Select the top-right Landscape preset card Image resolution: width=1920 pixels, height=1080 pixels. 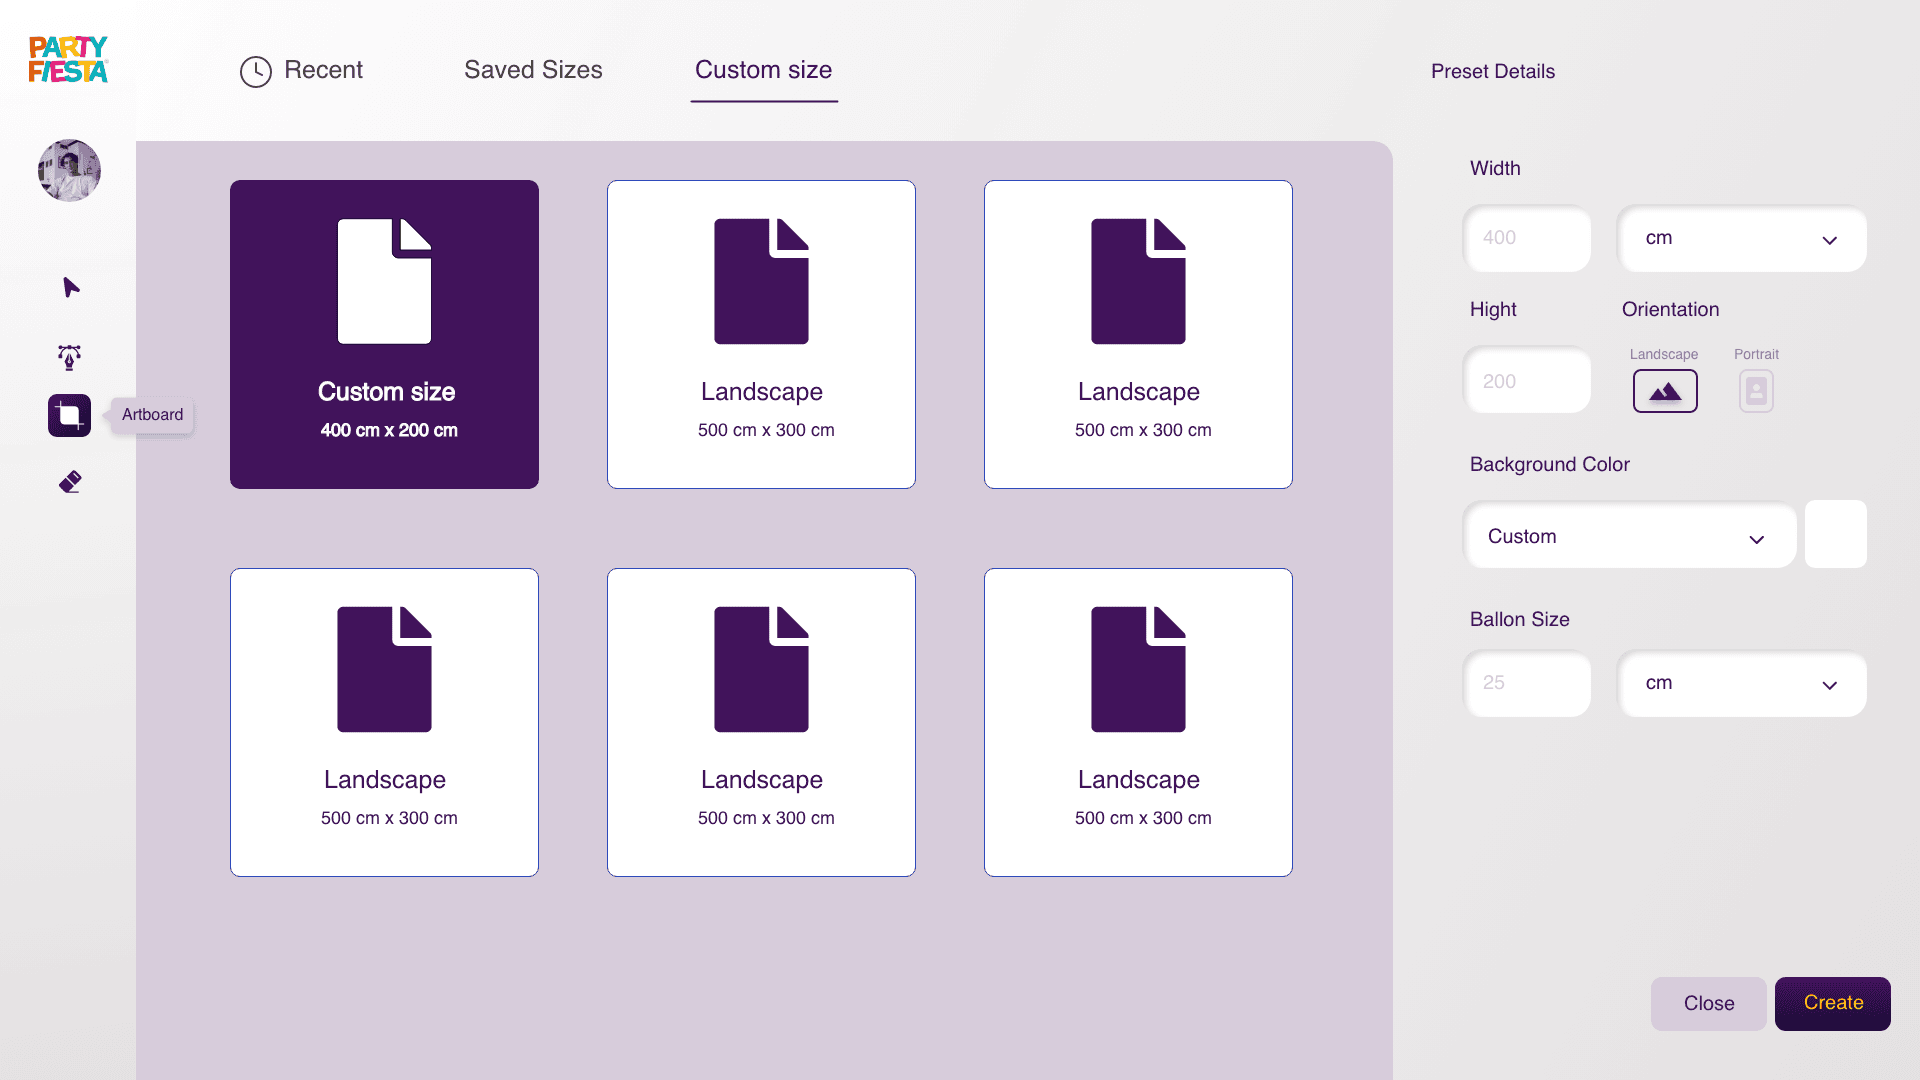(x=1138, y=334)
